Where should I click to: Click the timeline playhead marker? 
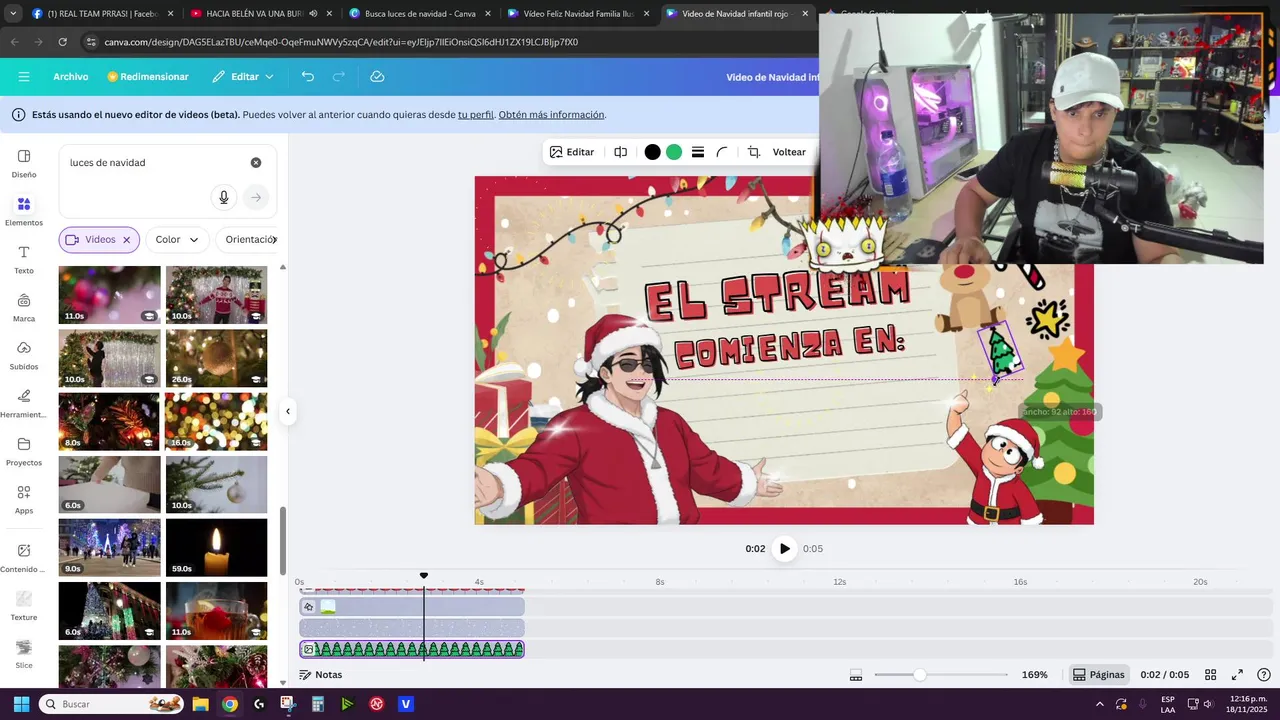pos(424,576)
